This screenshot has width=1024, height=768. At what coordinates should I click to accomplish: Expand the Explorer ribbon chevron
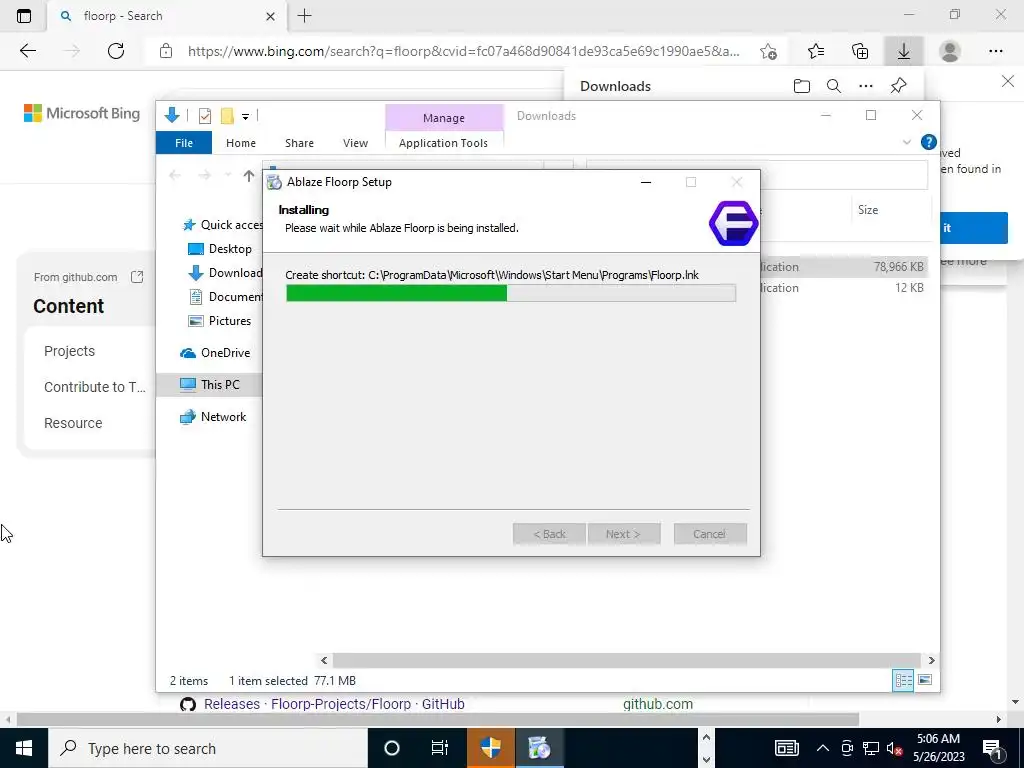906,142
